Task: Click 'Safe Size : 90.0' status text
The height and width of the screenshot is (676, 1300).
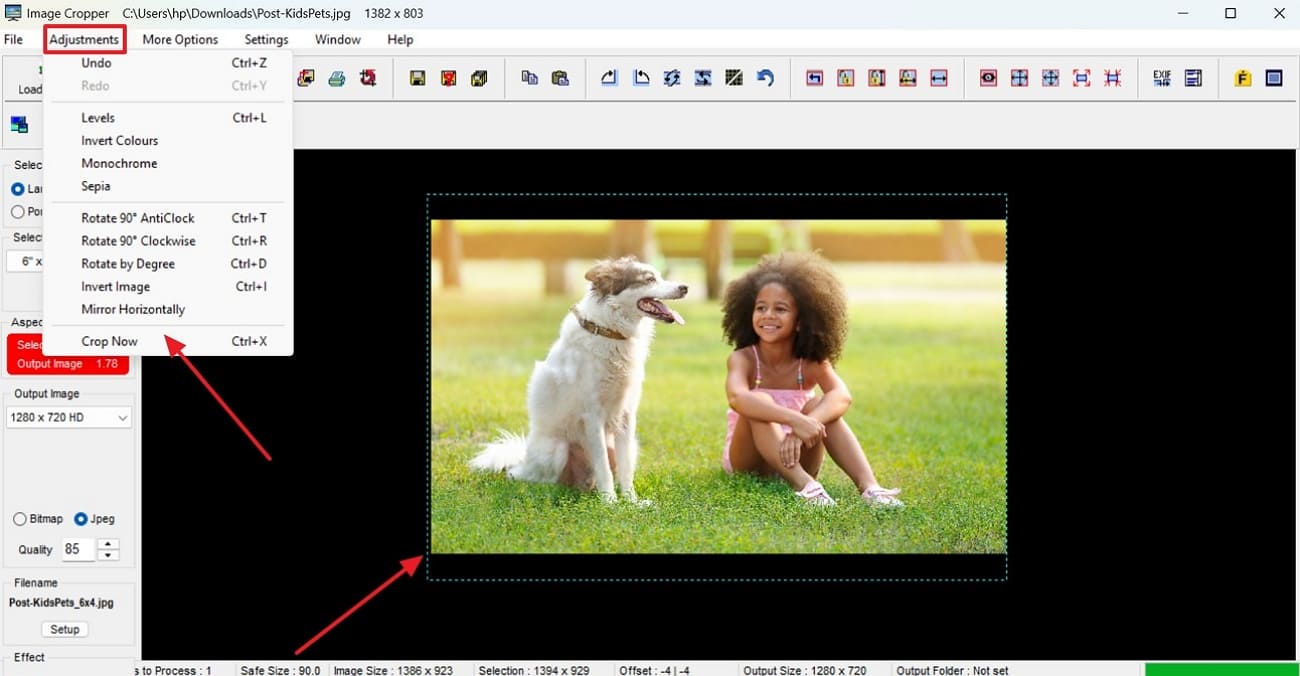Action: pos(280,670)
